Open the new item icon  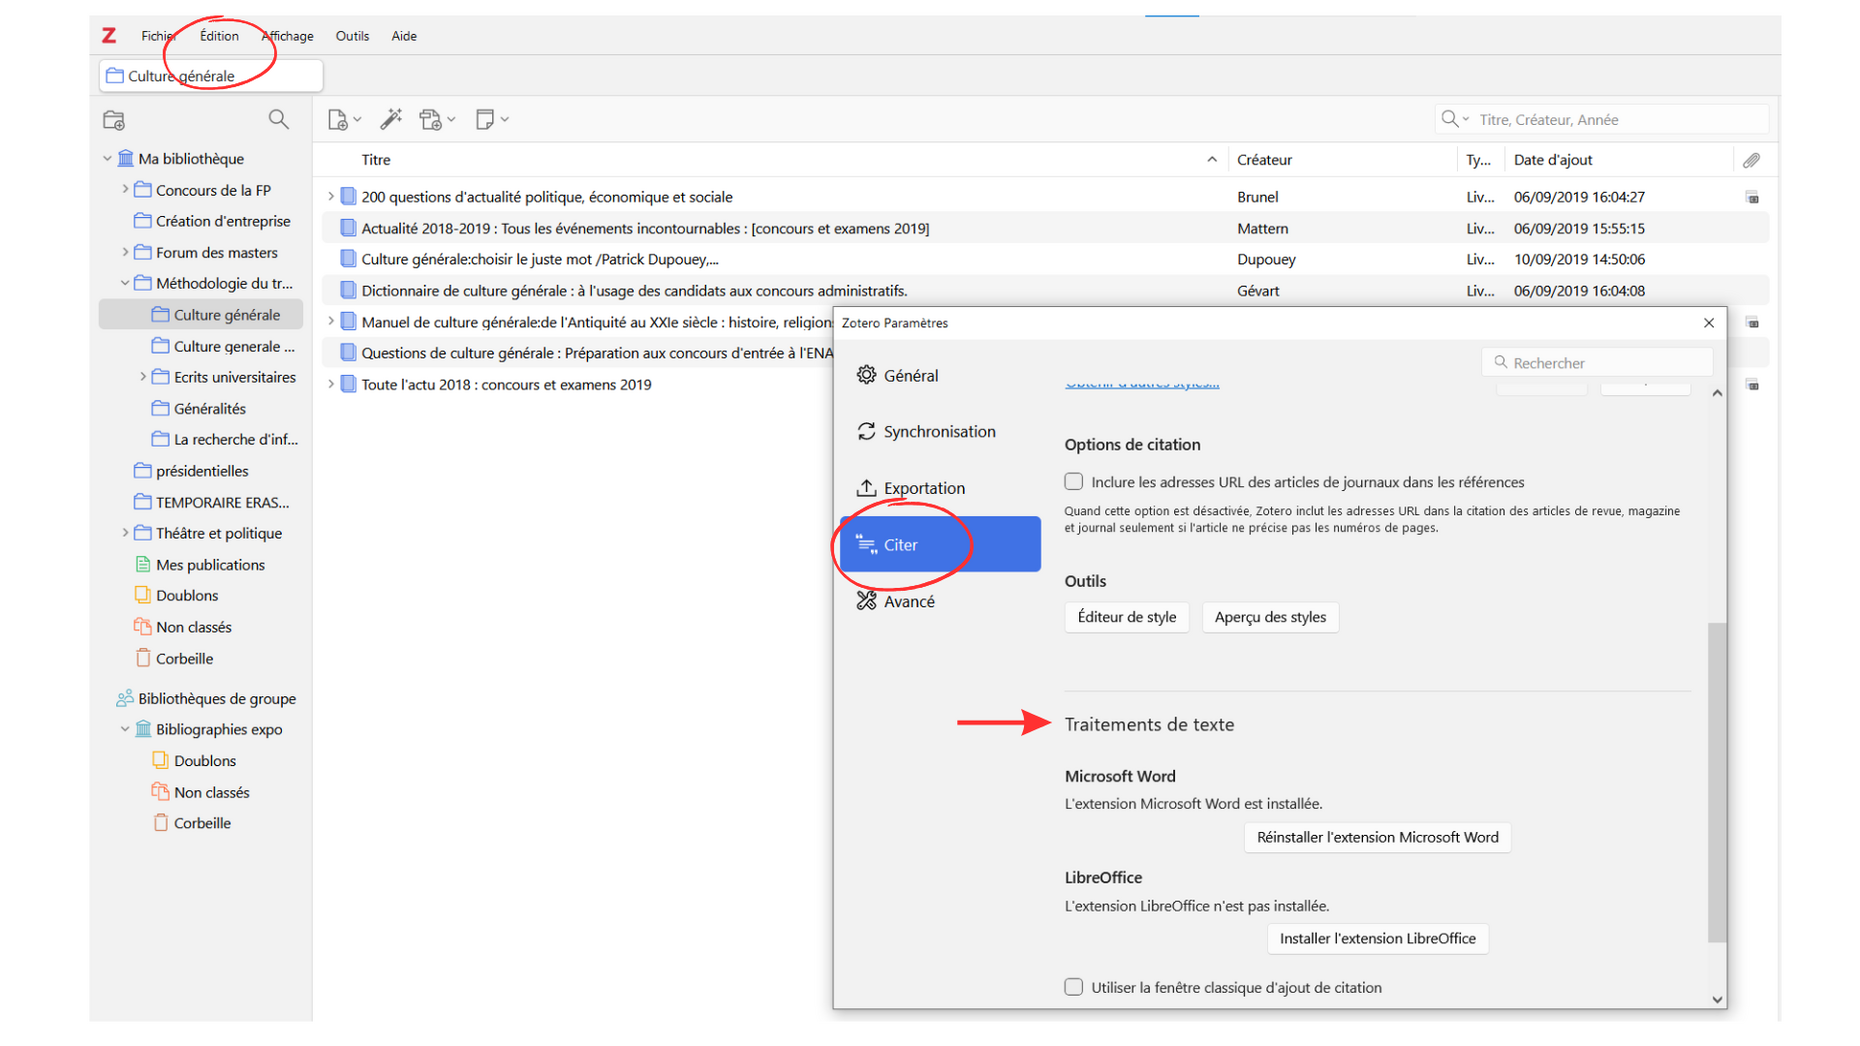click(339, 119)
